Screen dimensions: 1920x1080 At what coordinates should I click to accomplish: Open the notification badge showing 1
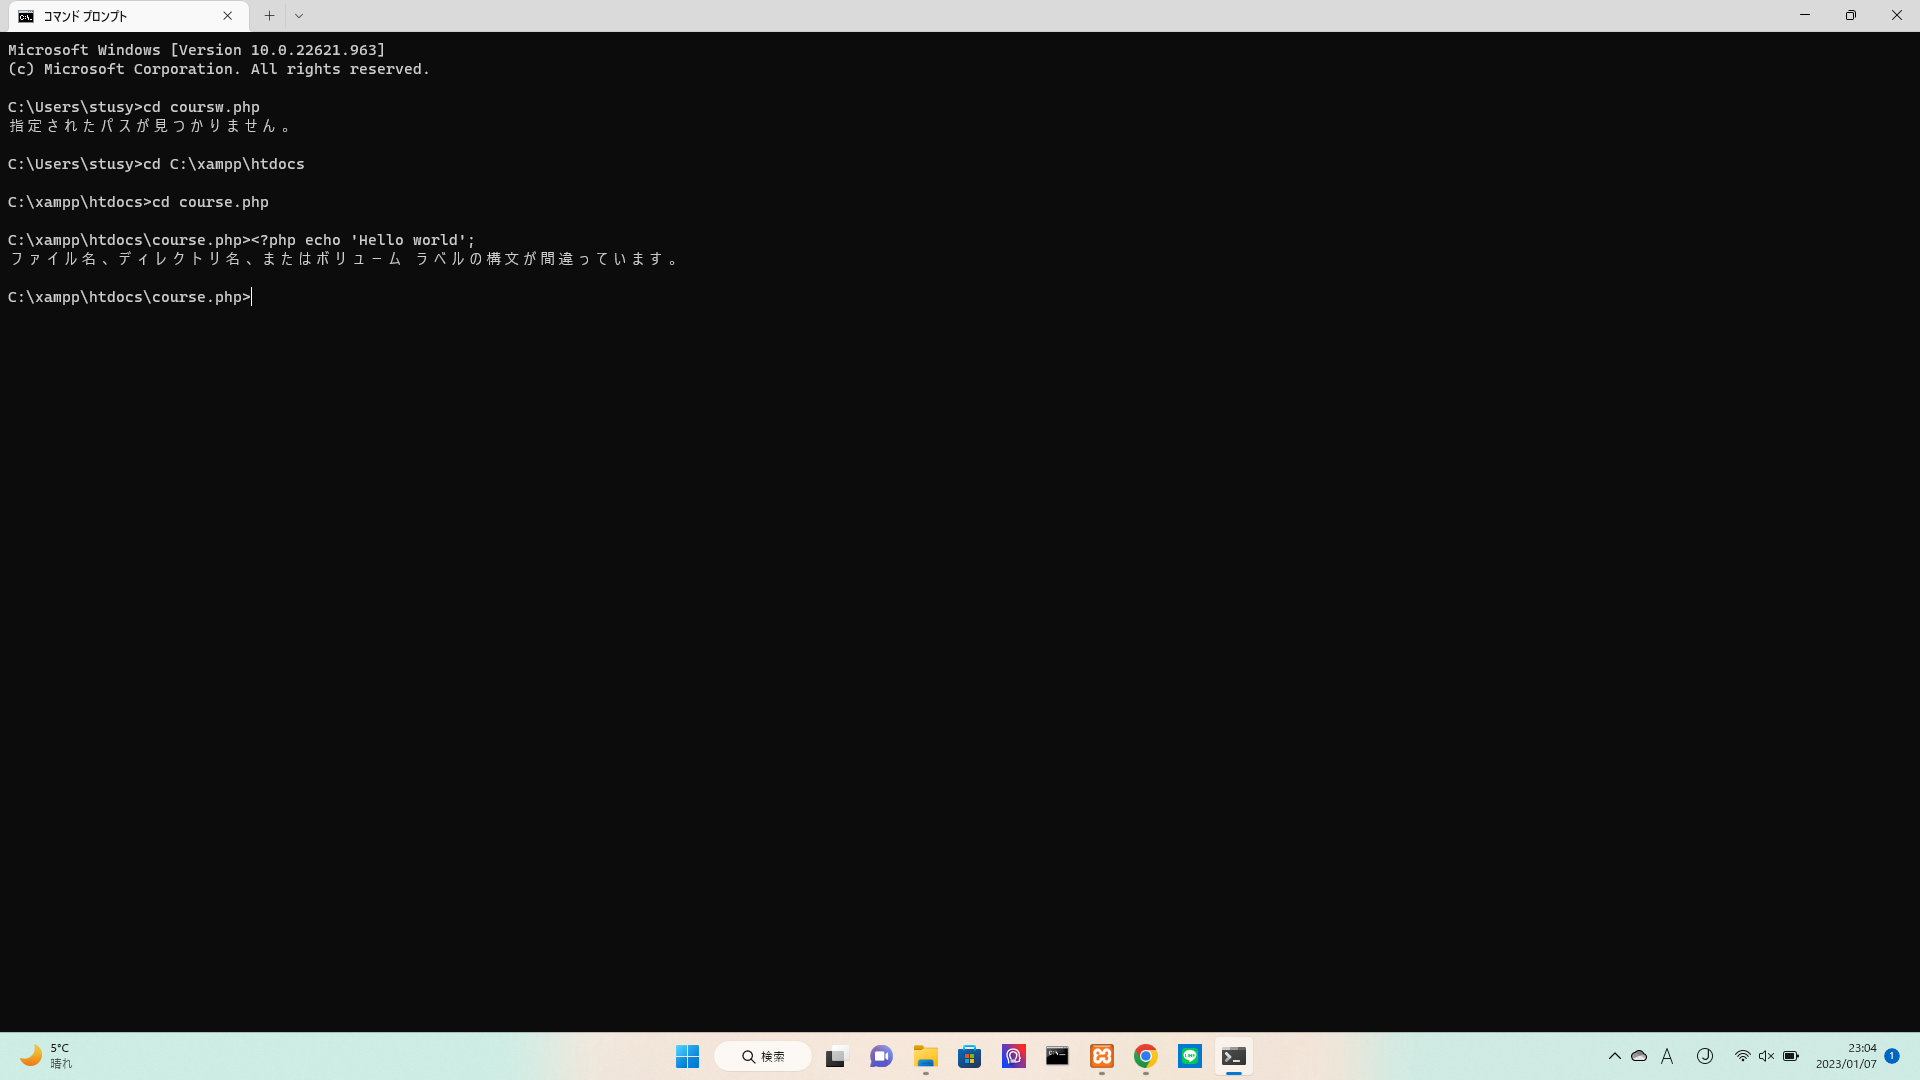tap(1892, 1056)
